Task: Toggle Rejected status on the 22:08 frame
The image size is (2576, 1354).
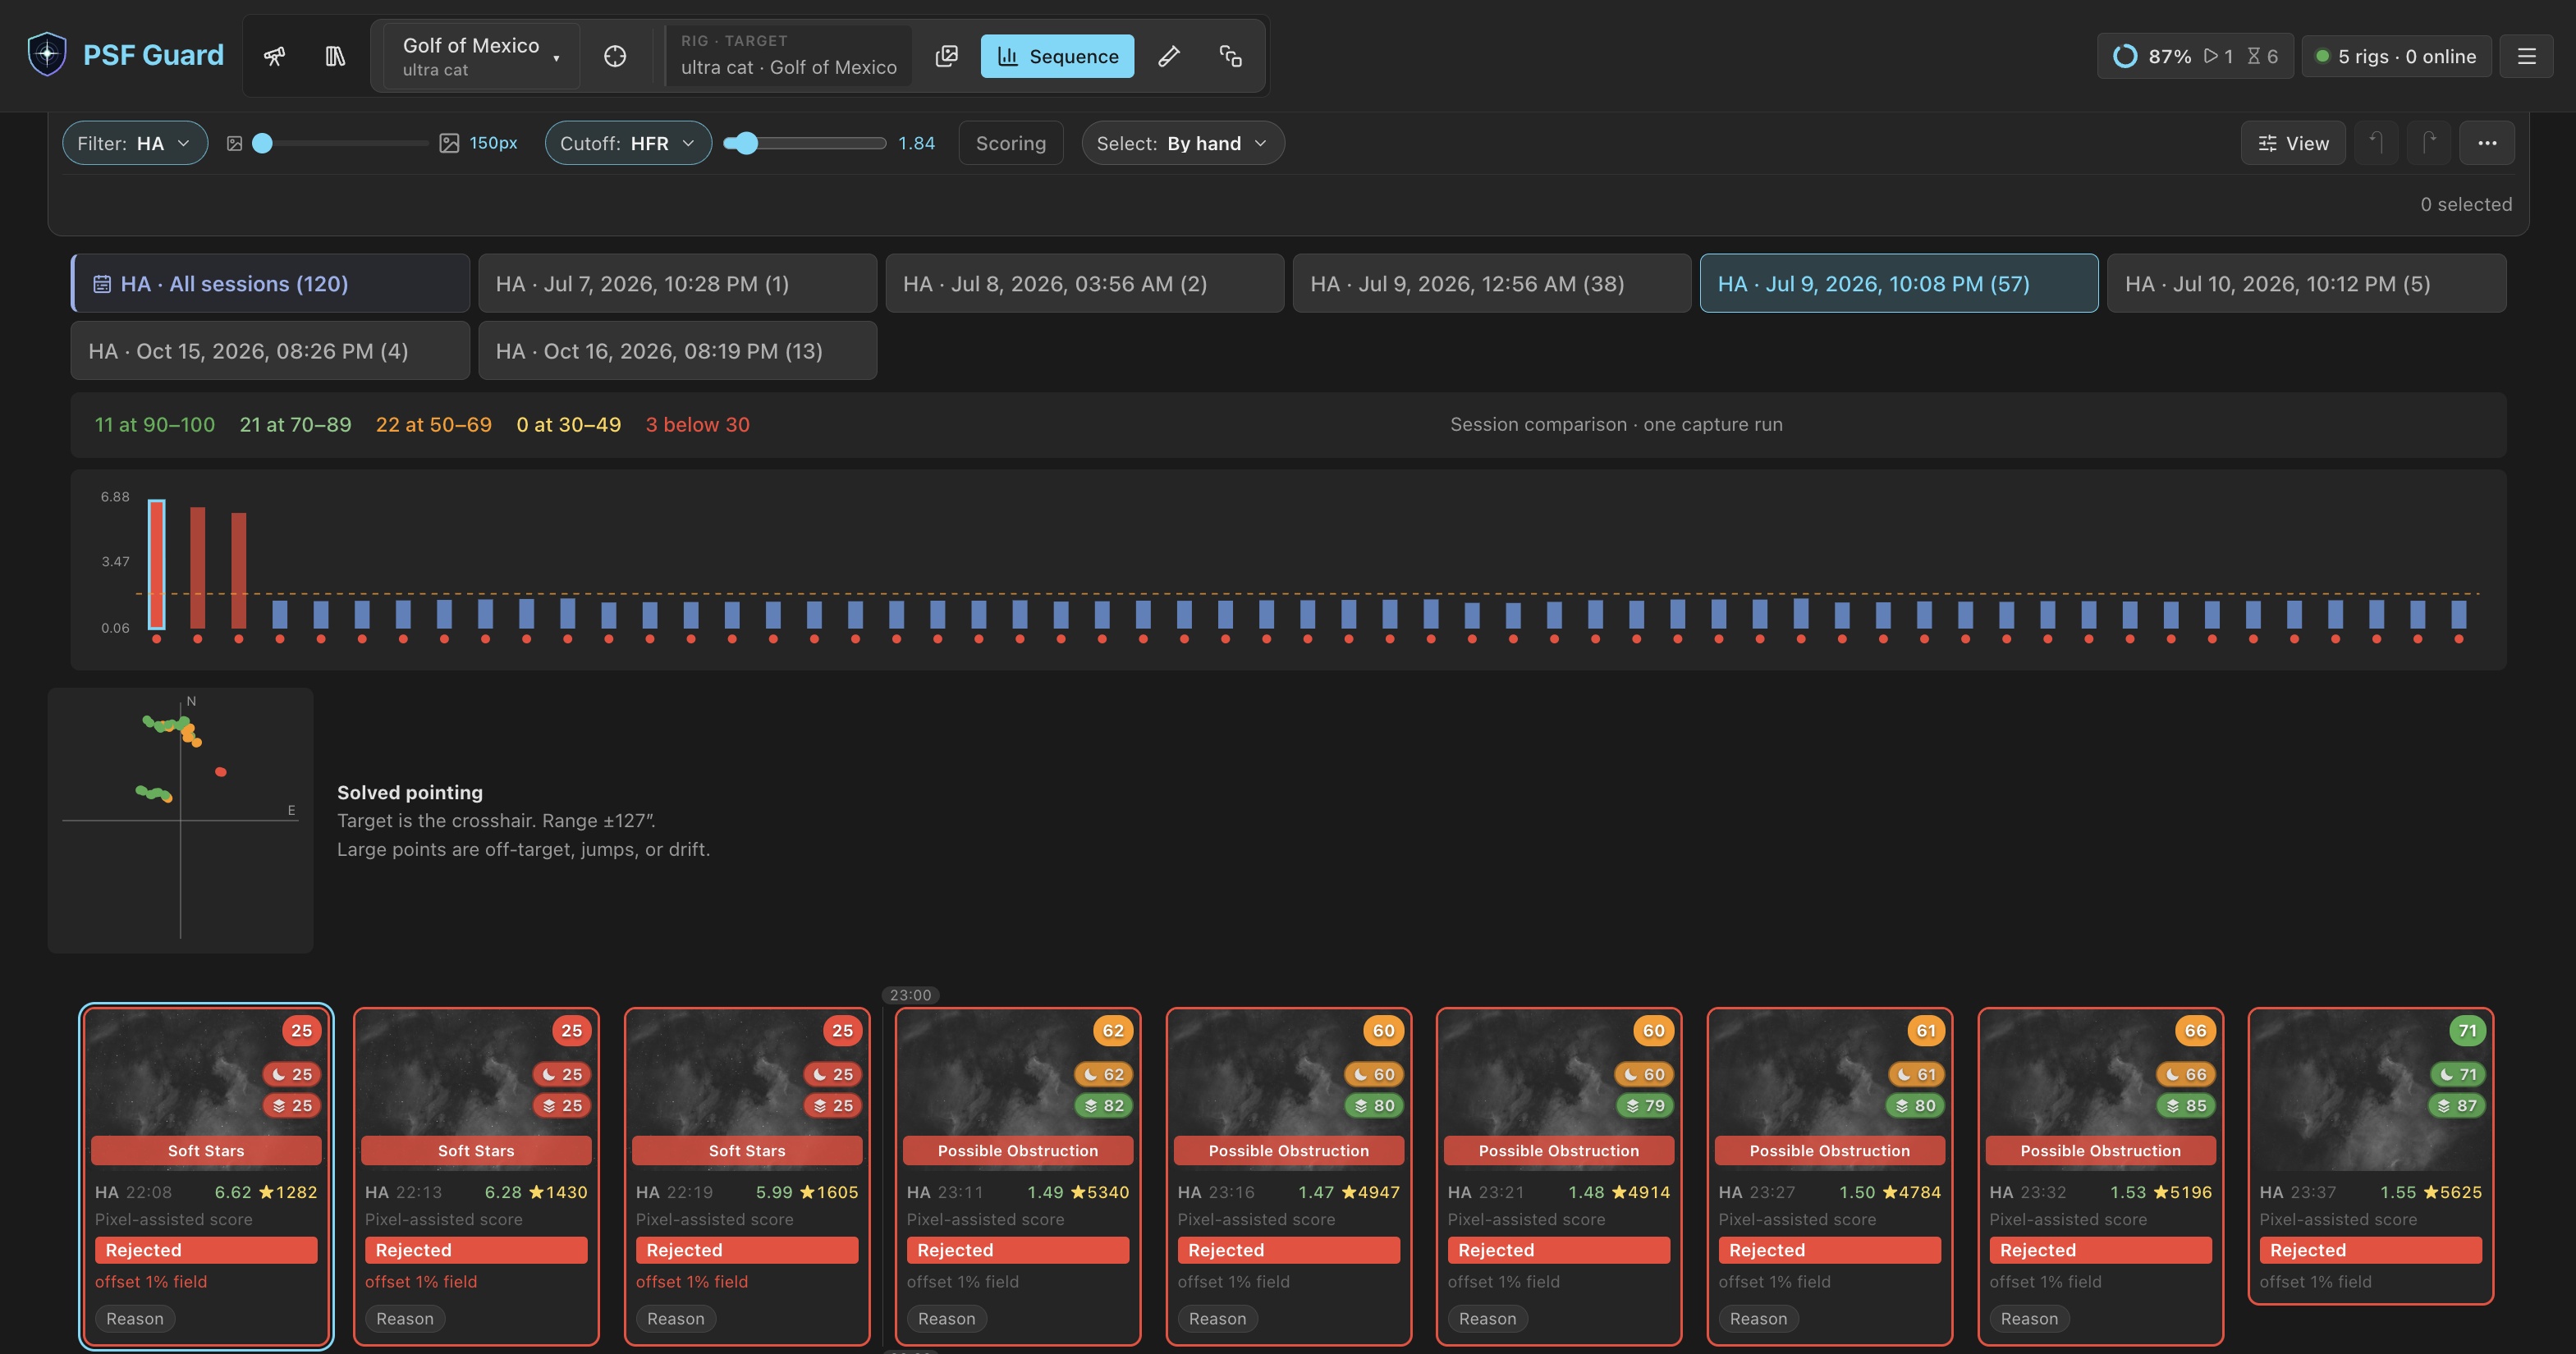Action: 206,1250
